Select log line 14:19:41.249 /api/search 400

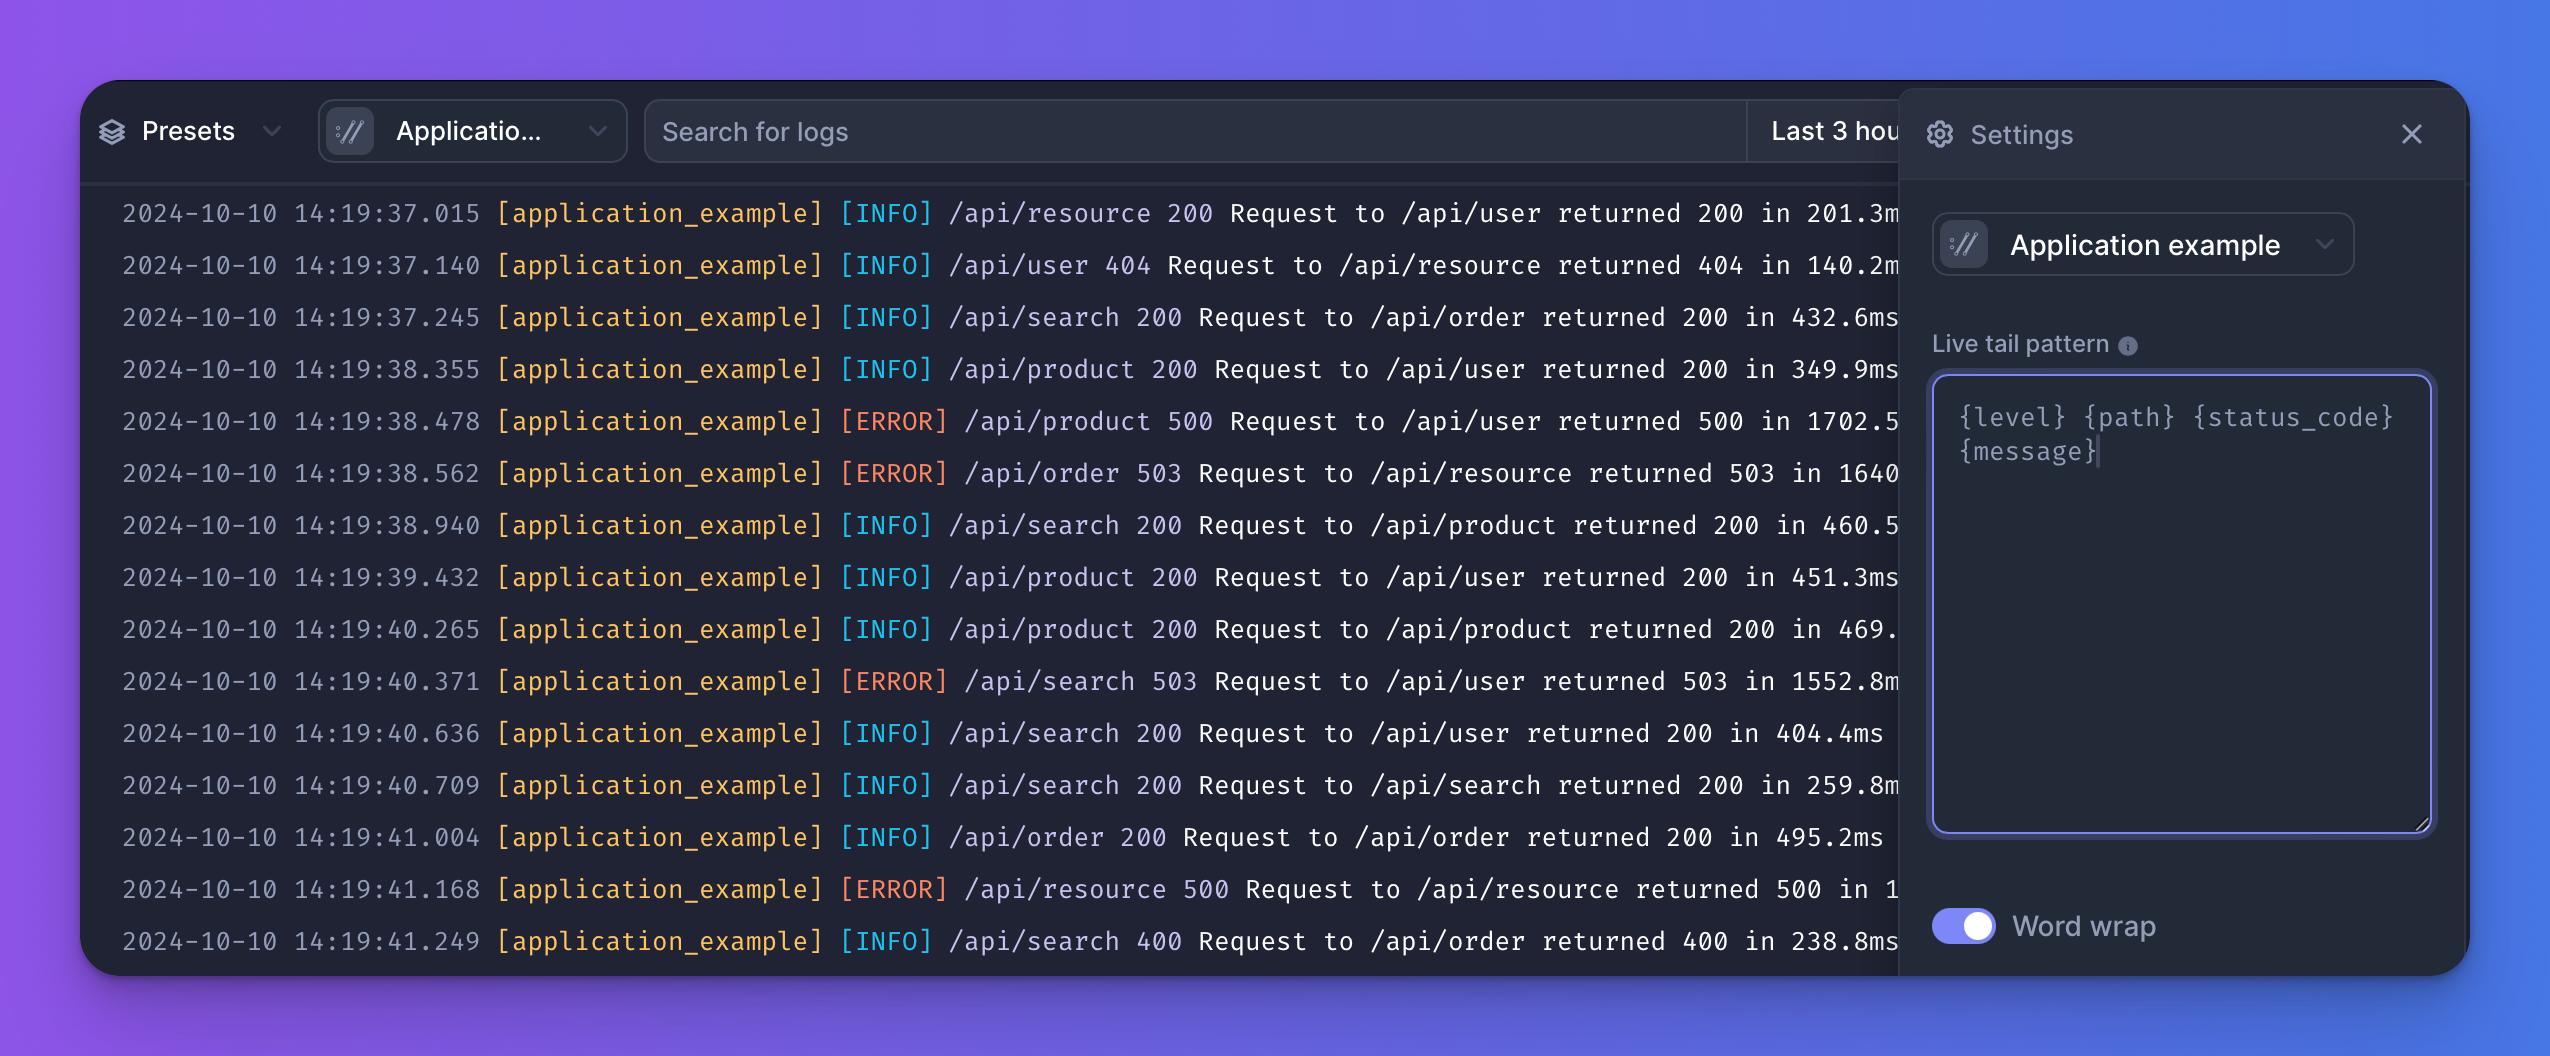coord(1010,941)
